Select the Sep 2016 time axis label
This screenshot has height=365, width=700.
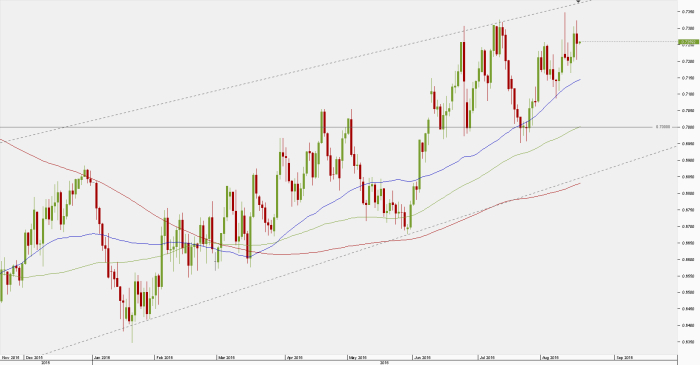pos(624,357)
